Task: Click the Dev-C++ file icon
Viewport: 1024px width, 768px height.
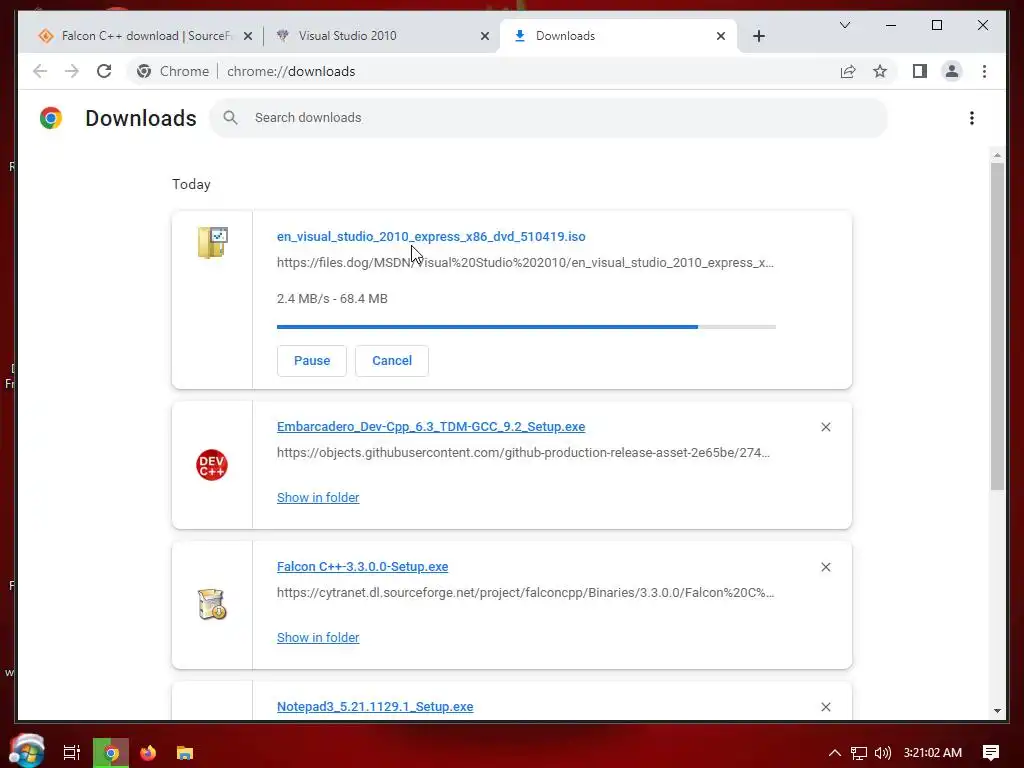Action: coord(212,465)
